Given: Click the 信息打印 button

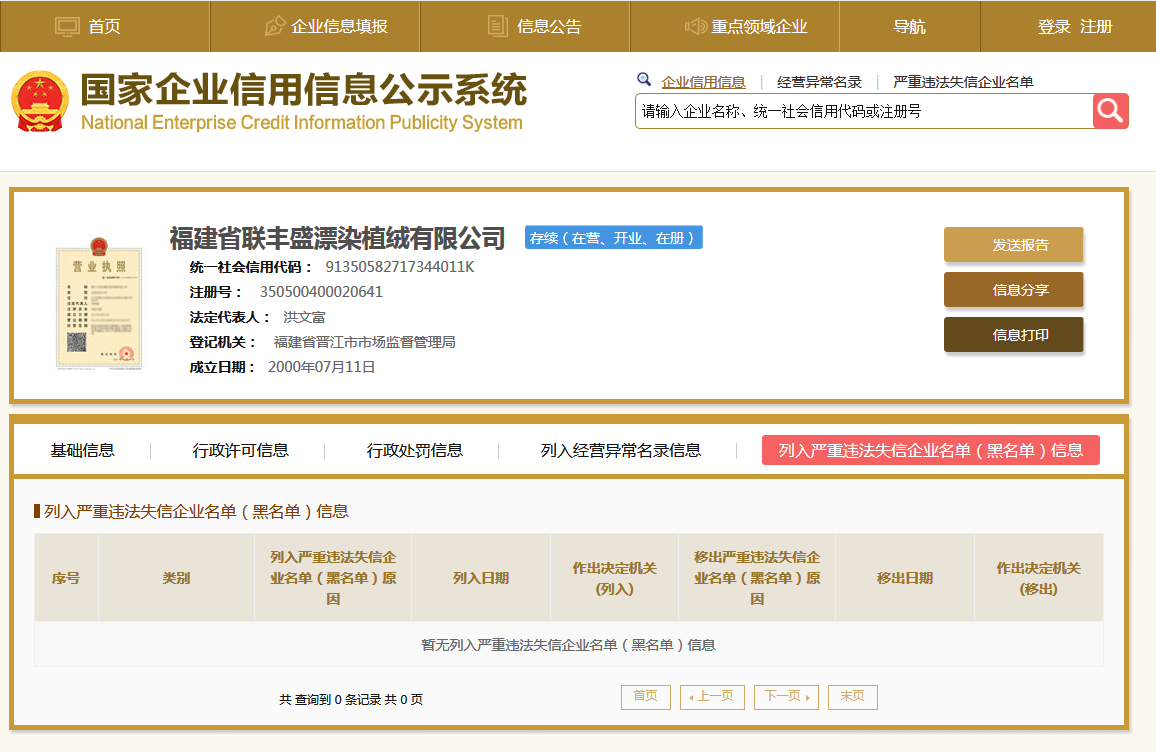Looking at the screenshot, I should click(x=1013, y=335).
